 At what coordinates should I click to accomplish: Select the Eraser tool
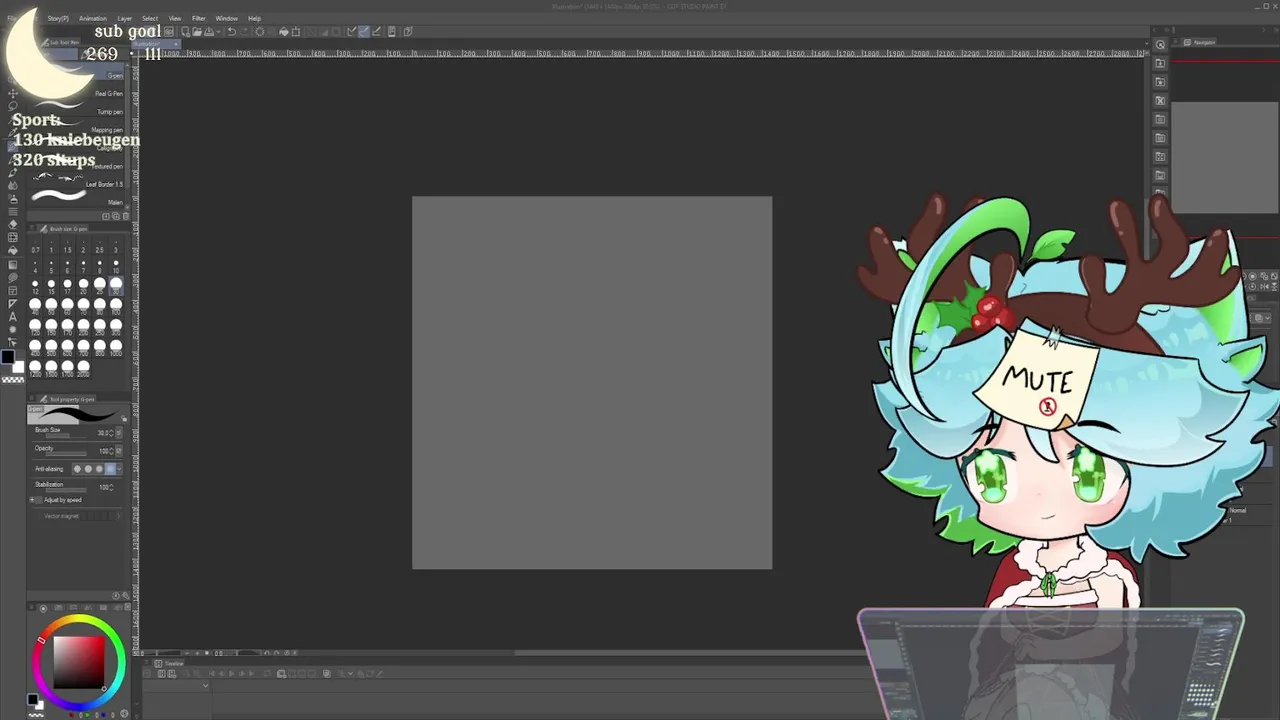point(12,225)
